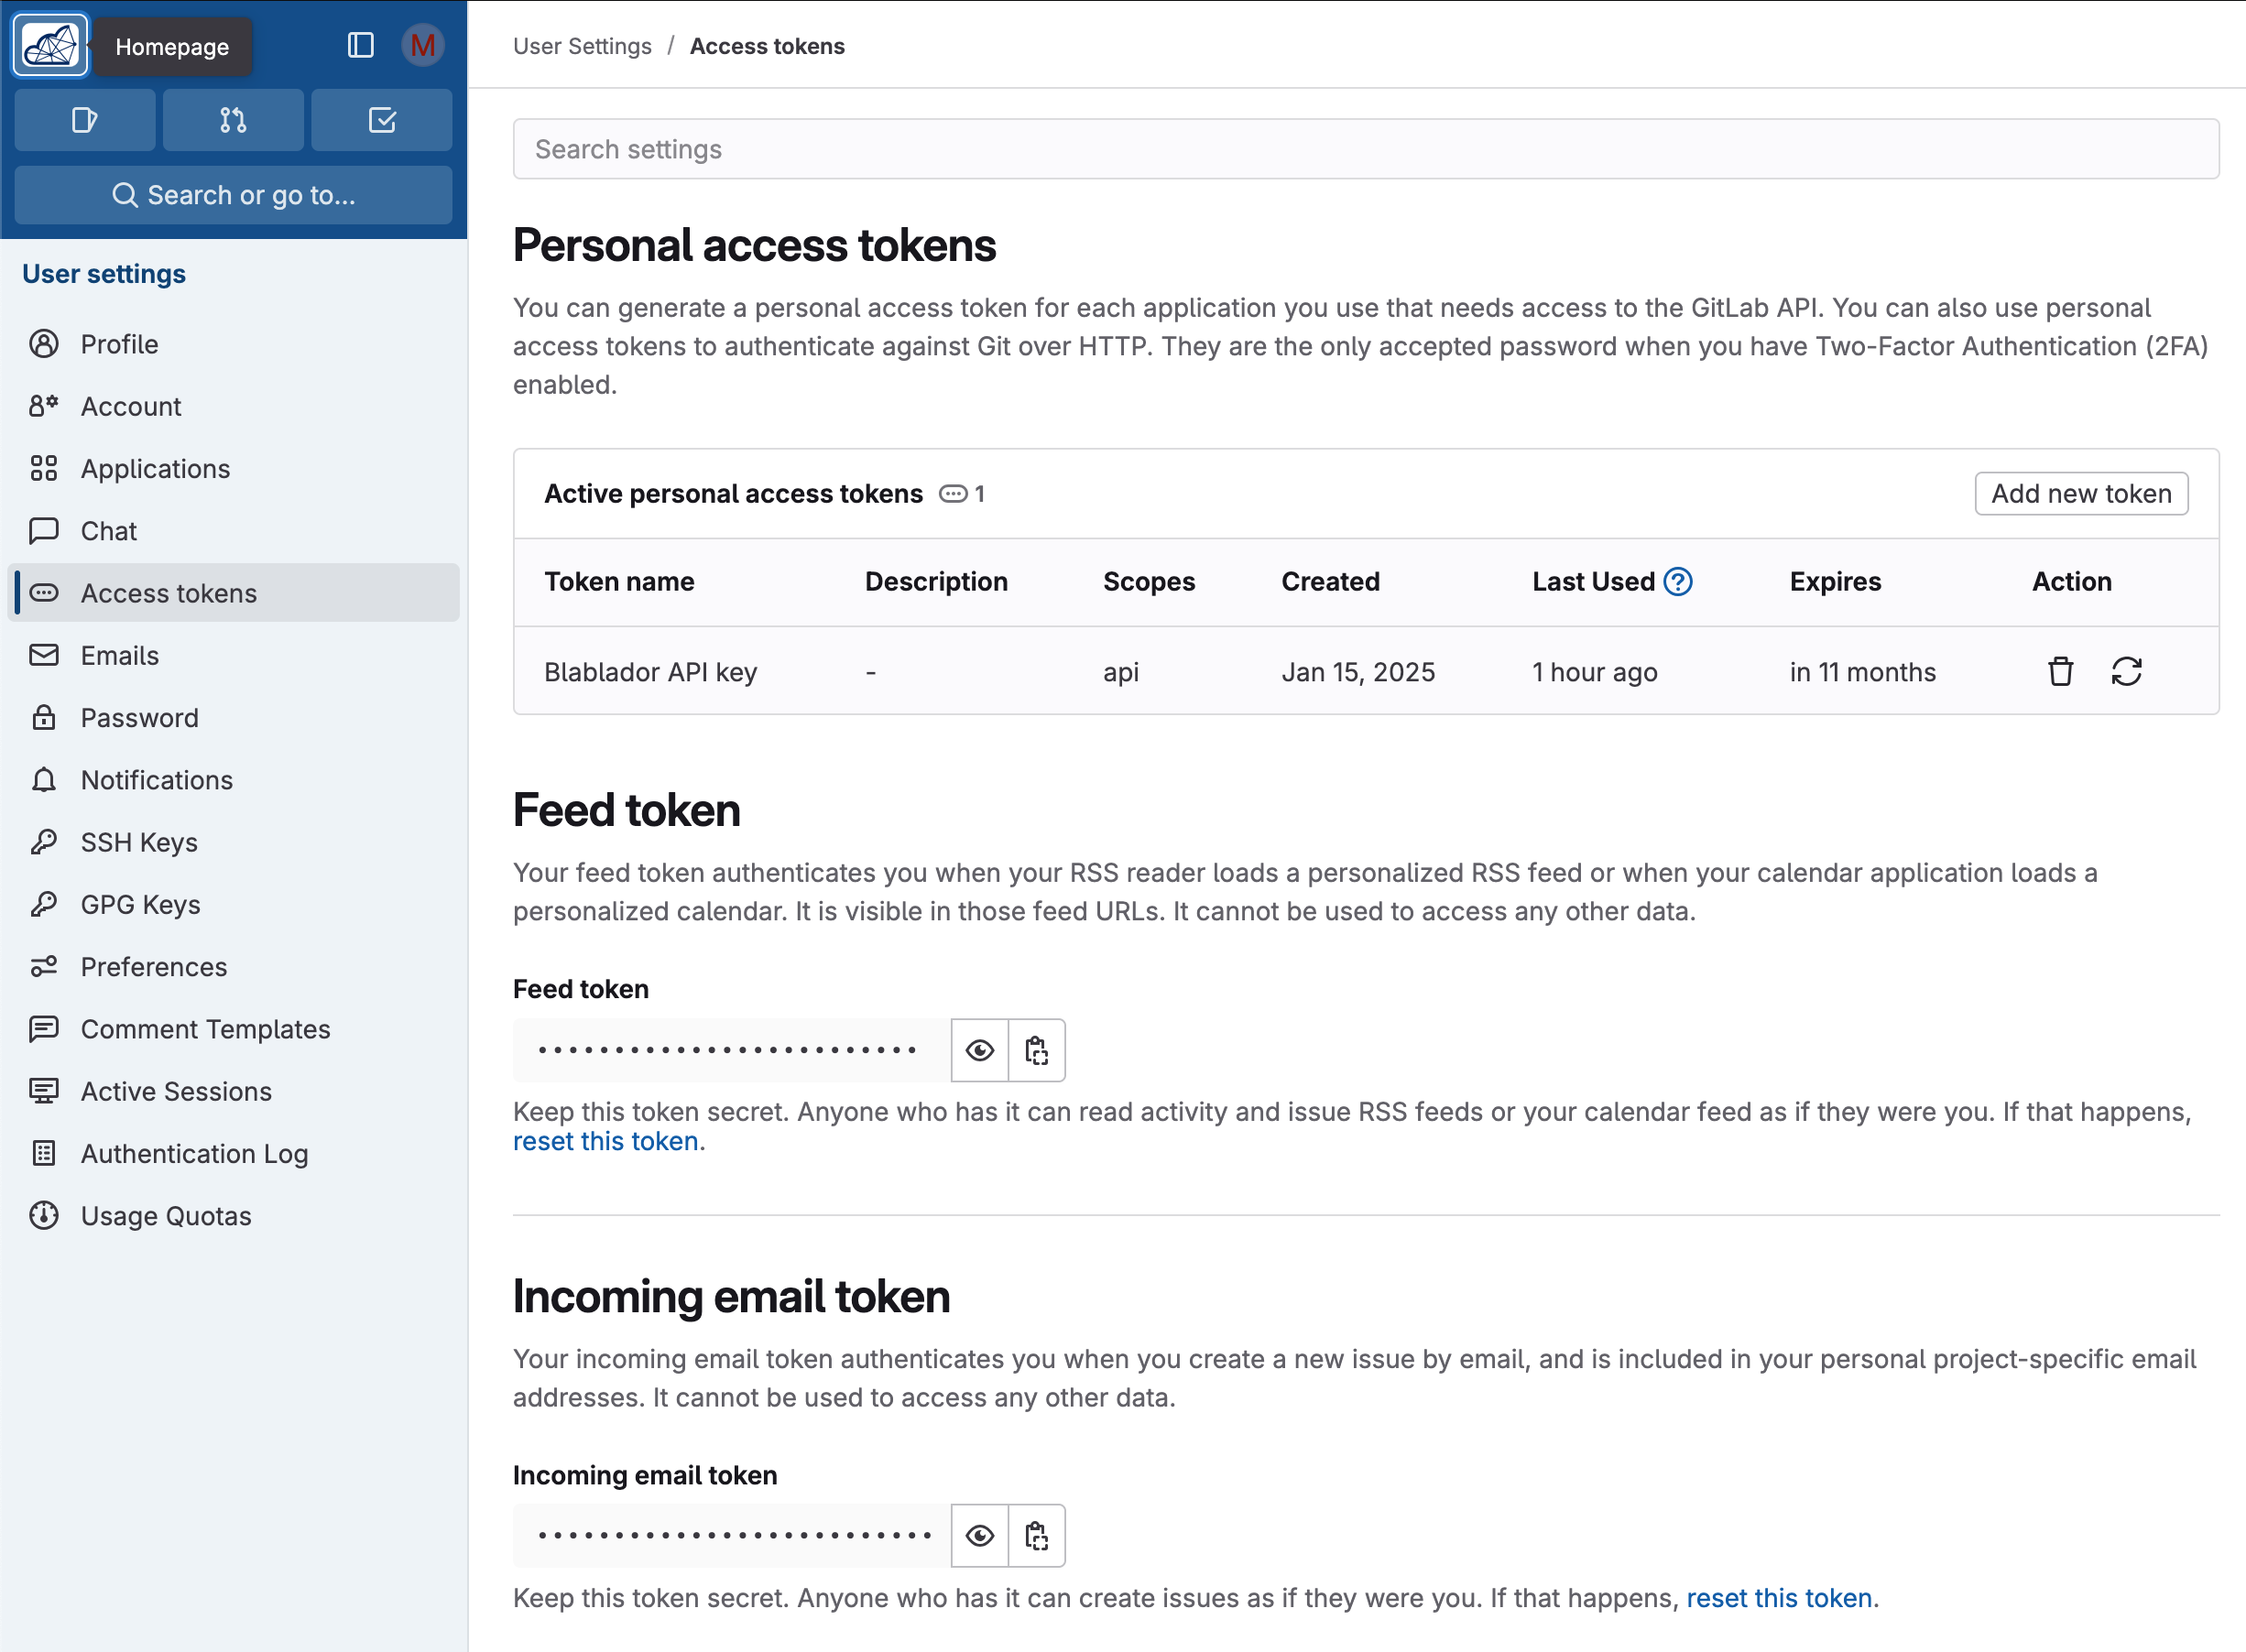Revoke the Blablador API key token
2246x1652 pixels.
coord(2060,671)
